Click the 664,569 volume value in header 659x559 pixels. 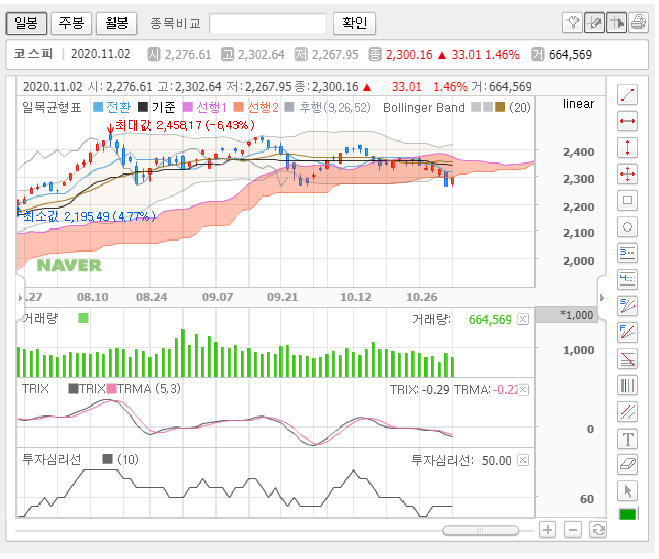click(570, 55)
